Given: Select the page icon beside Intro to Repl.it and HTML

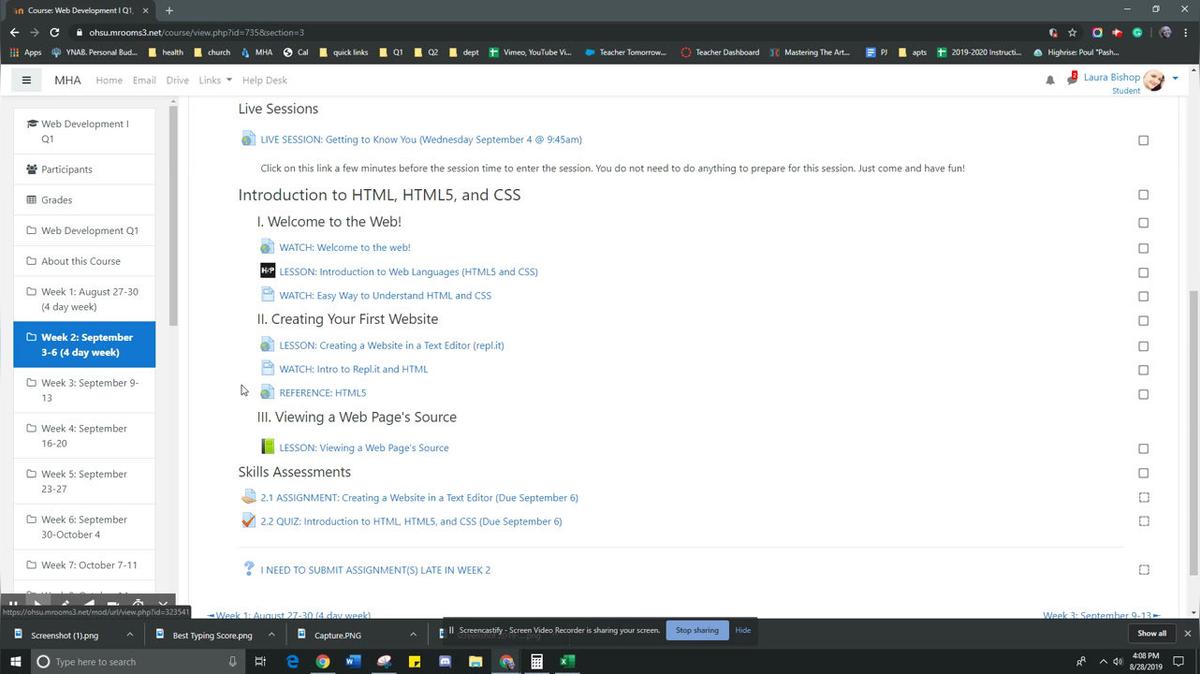Looking at the screenshot, I should 267,369.
